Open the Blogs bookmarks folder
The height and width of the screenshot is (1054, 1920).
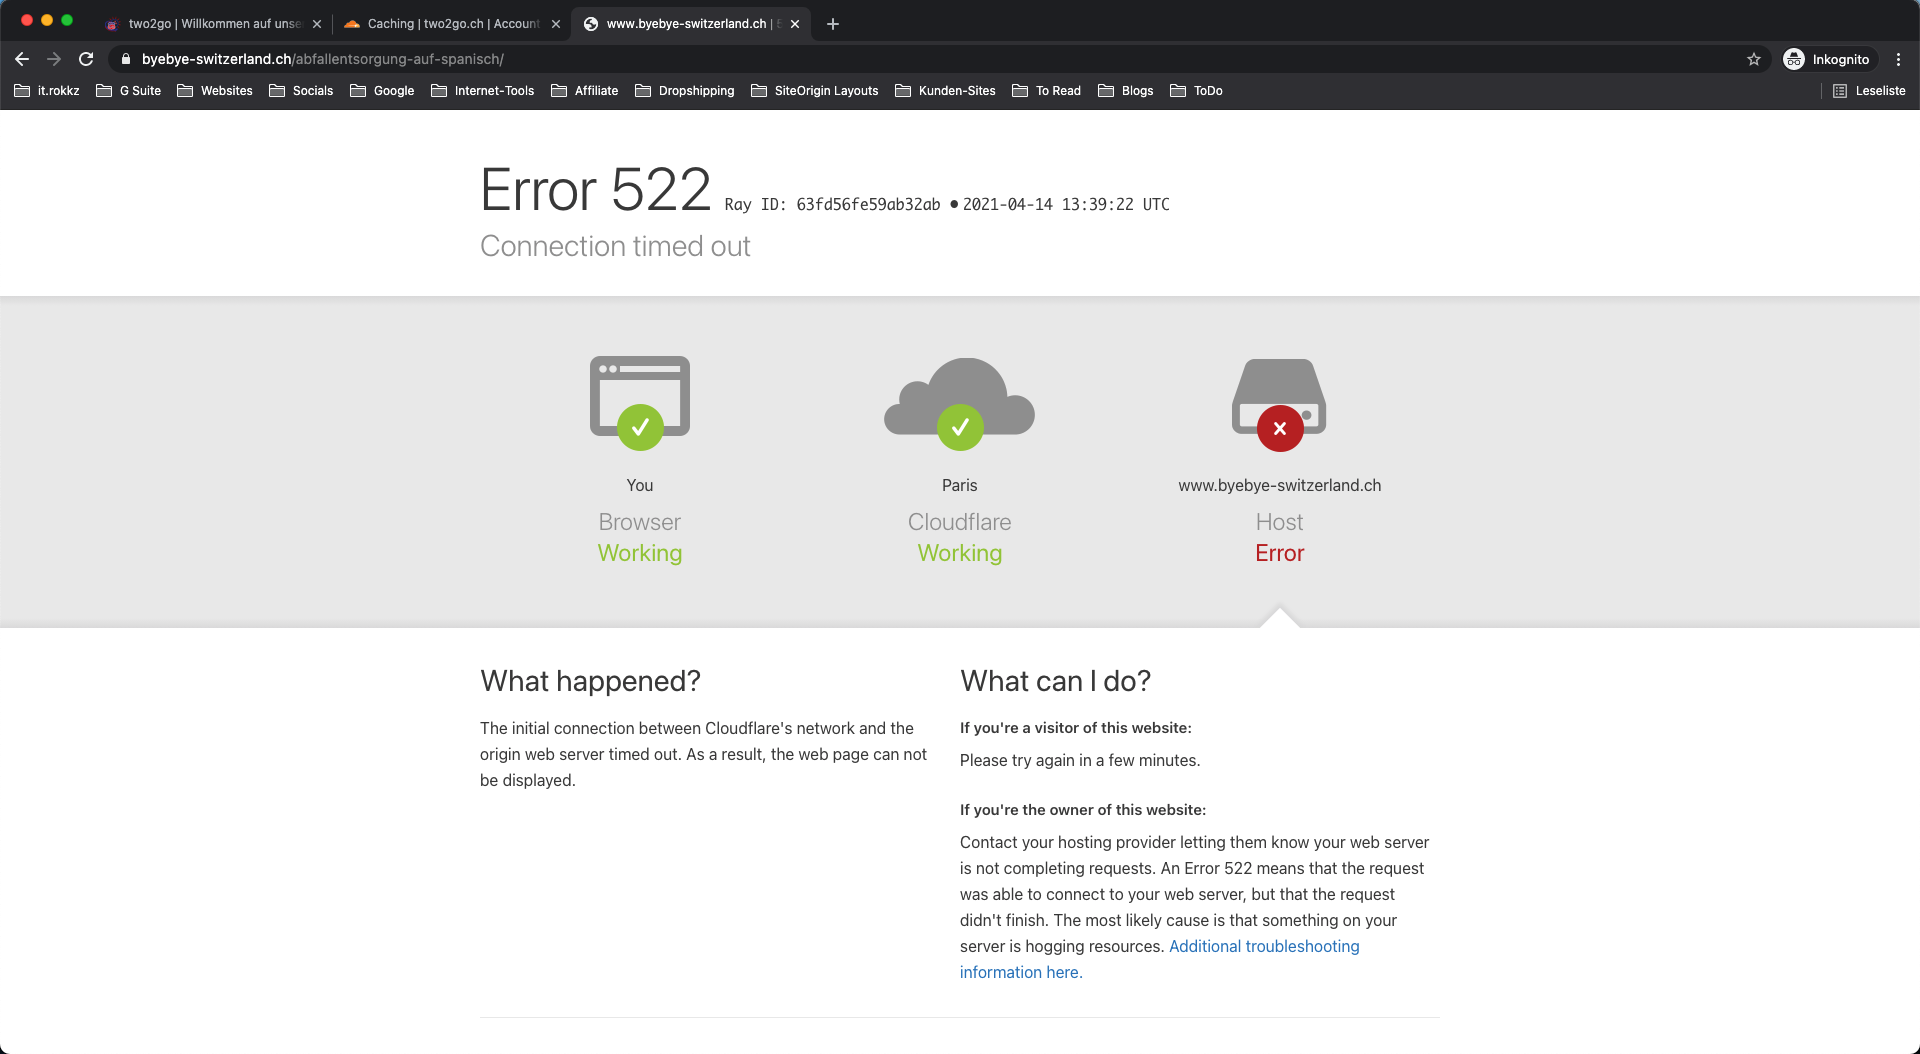point(1126,91)
